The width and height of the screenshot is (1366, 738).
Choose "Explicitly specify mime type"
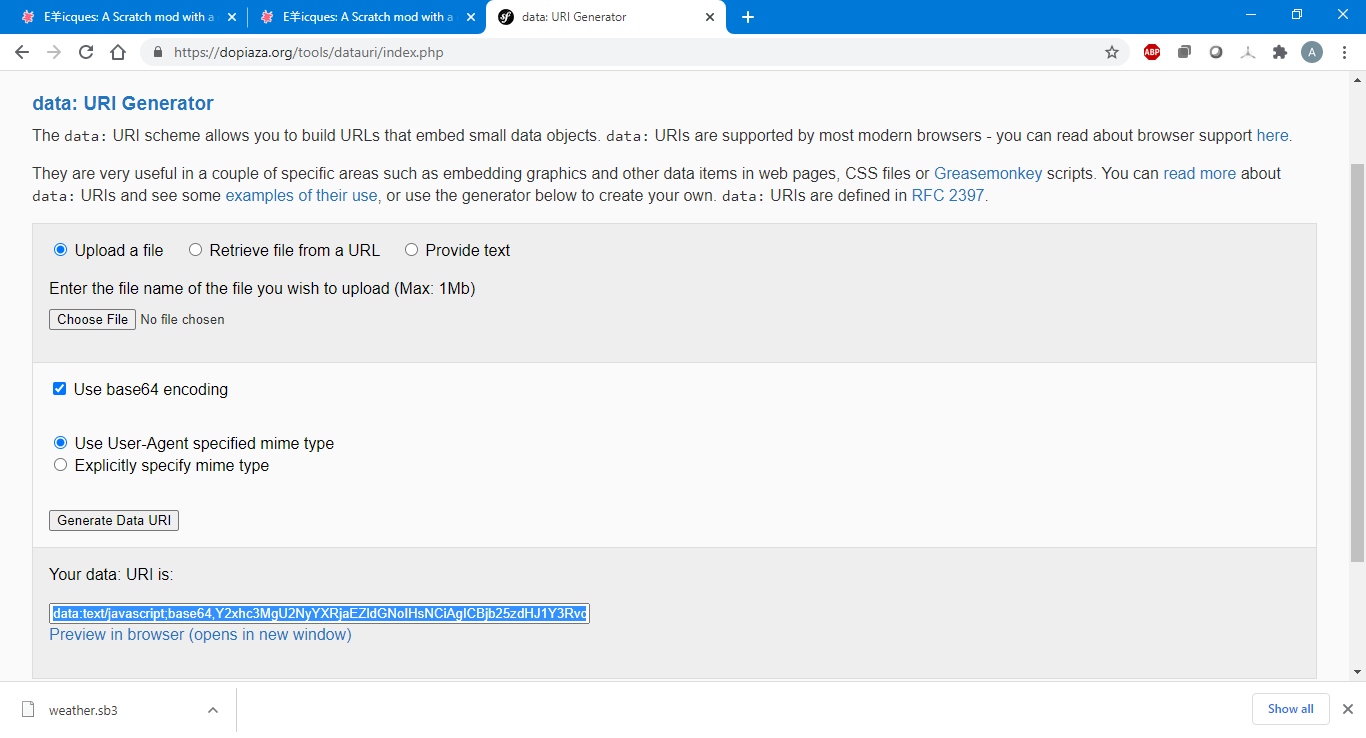point(61,465)
